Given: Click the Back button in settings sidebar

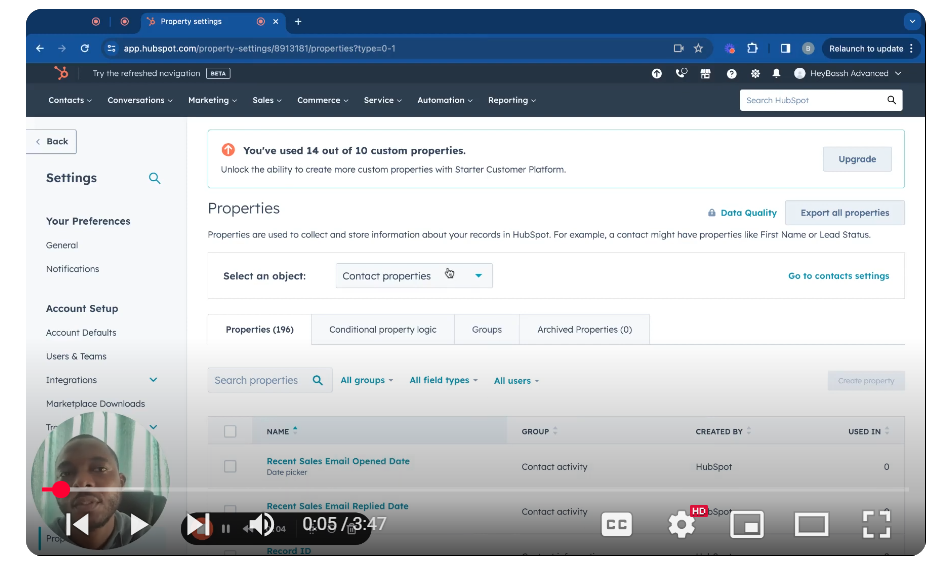Looking at the screenshot, I should (52, 141).
